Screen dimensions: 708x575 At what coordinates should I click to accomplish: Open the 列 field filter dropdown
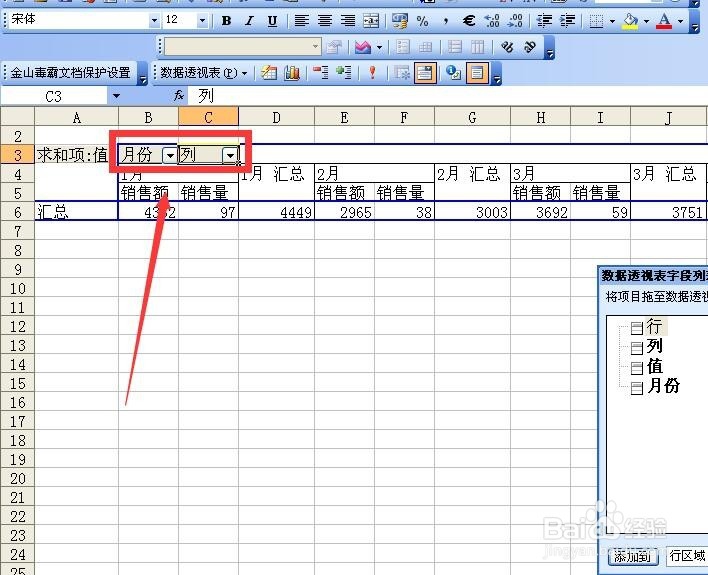230,156
